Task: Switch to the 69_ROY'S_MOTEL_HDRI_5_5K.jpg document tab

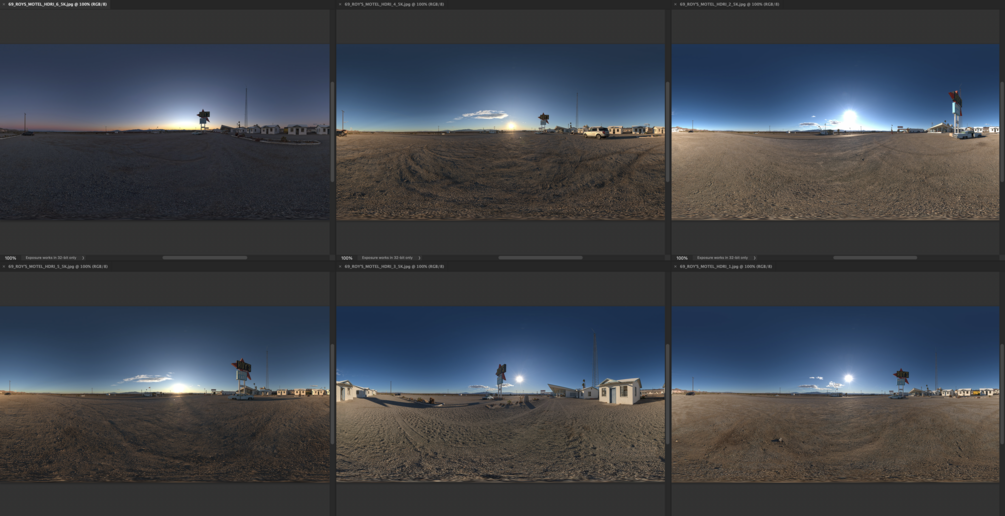Action: tap(58, 266)
